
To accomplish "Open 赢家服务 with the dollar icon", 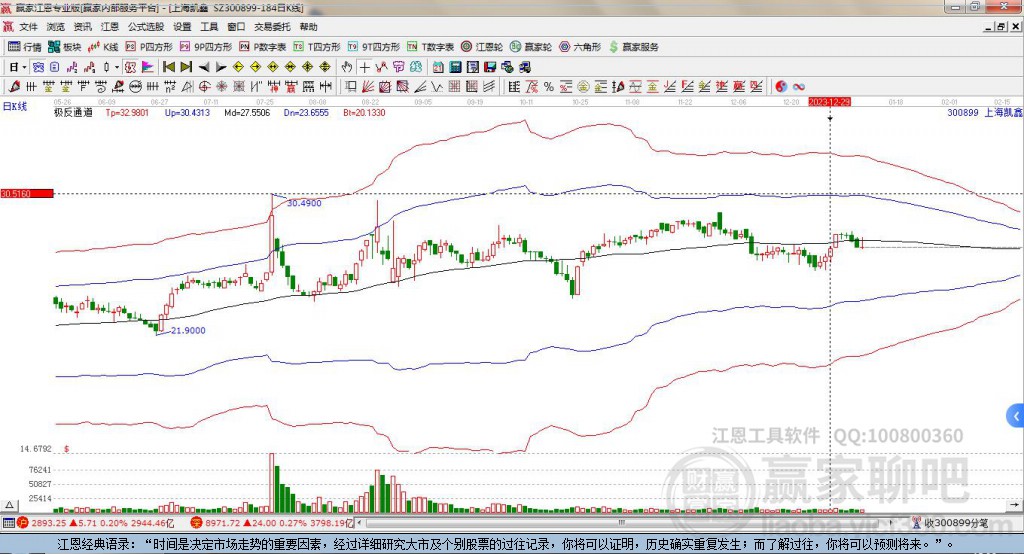I will point(633,47).
